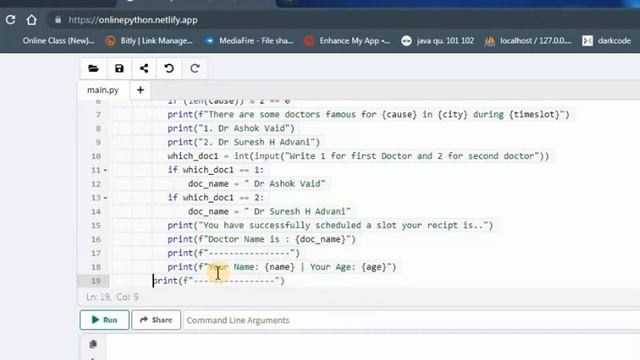The image size is (640, 360).
Task: Open darkcode bookmark
Action: (x=607, y=41)
